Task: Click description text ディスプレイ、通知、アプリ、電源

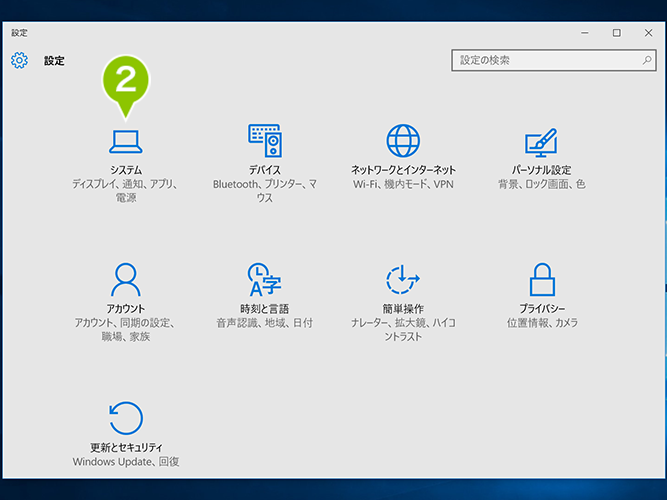Action: coord(125,191)
